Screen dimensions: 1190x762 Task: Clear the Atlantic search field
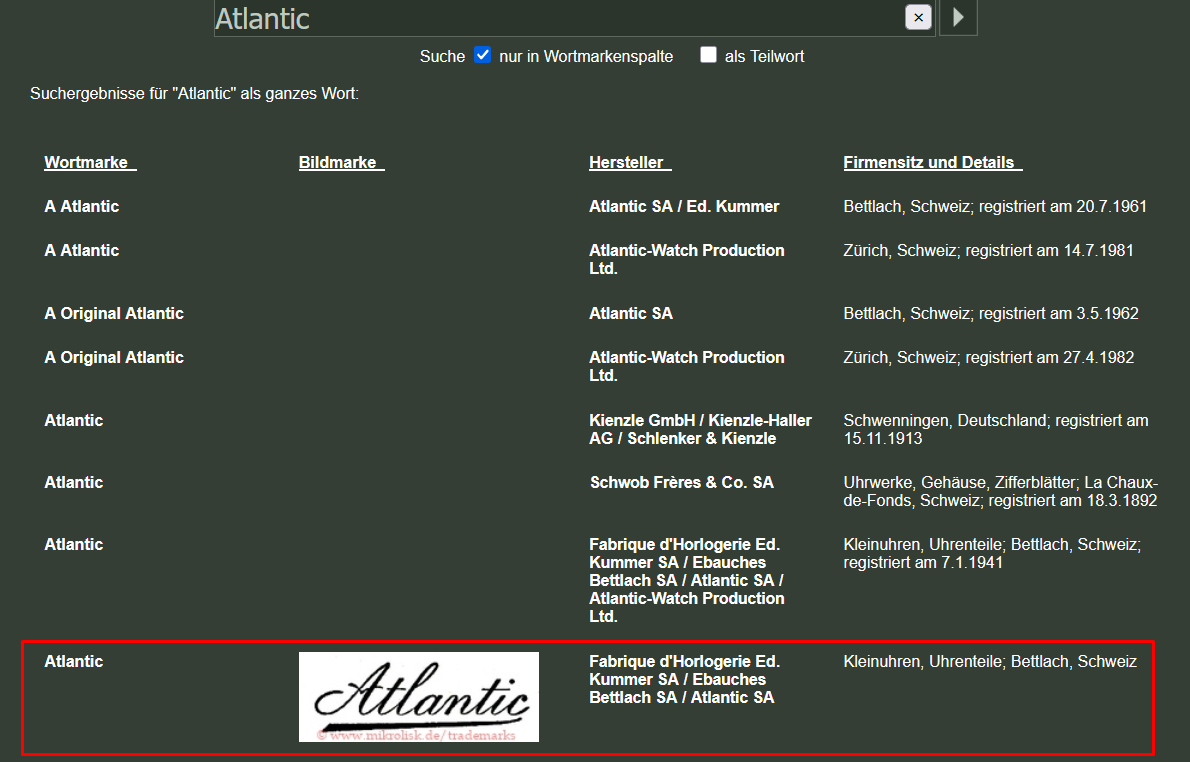coord(918,17)
